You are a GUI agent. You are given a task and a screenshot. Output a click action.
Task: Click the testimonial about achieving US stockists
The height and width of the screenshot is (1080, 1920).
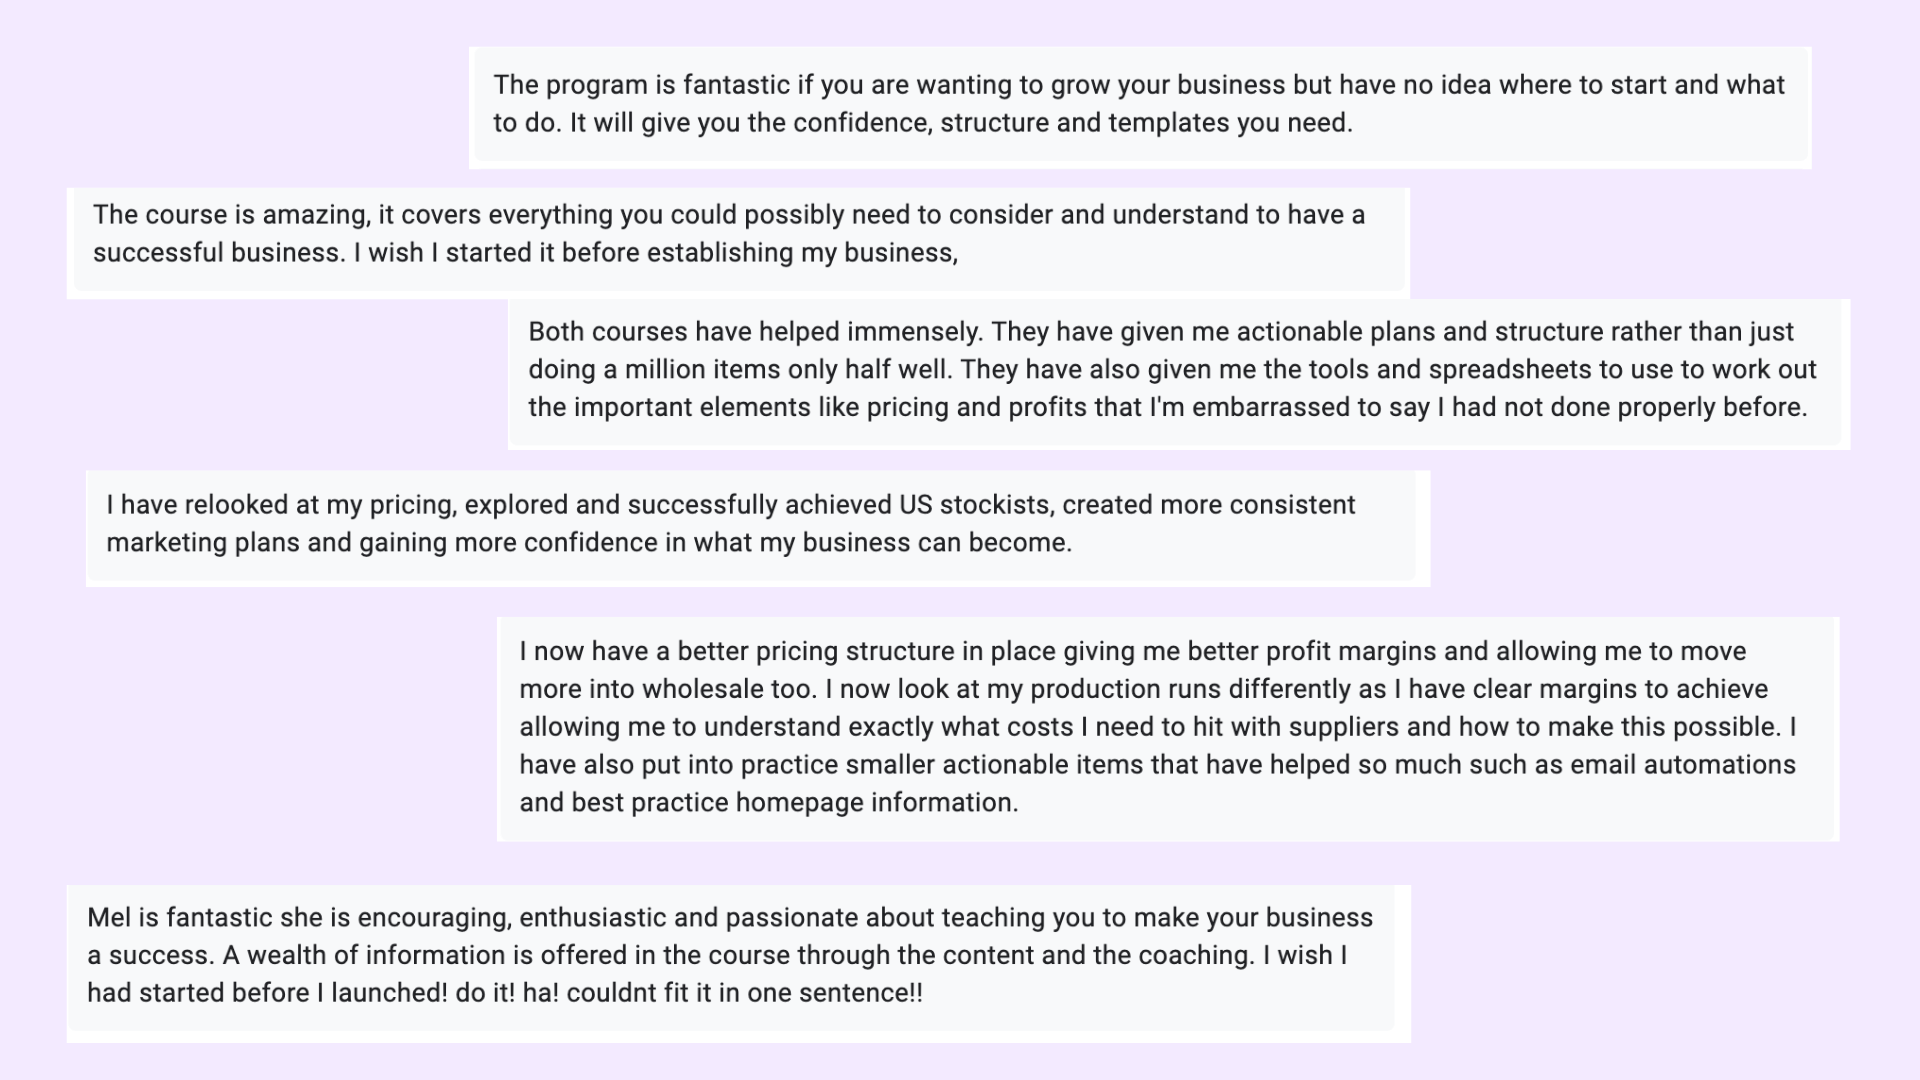757,524
